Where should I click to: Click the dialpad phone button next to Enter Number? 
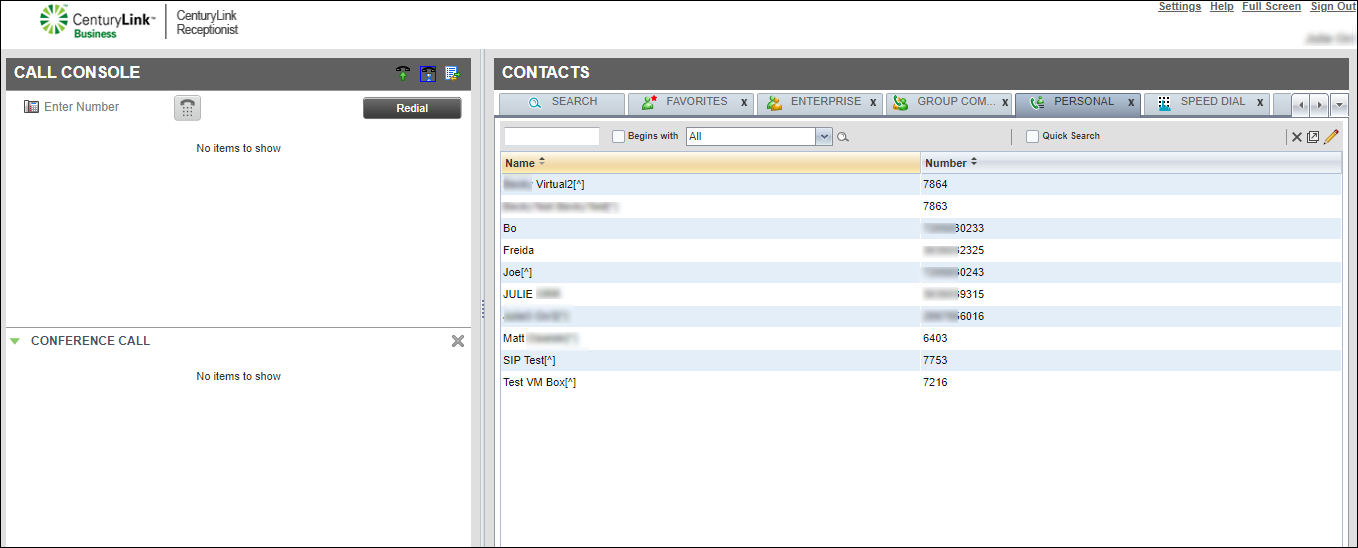point(187,108)
